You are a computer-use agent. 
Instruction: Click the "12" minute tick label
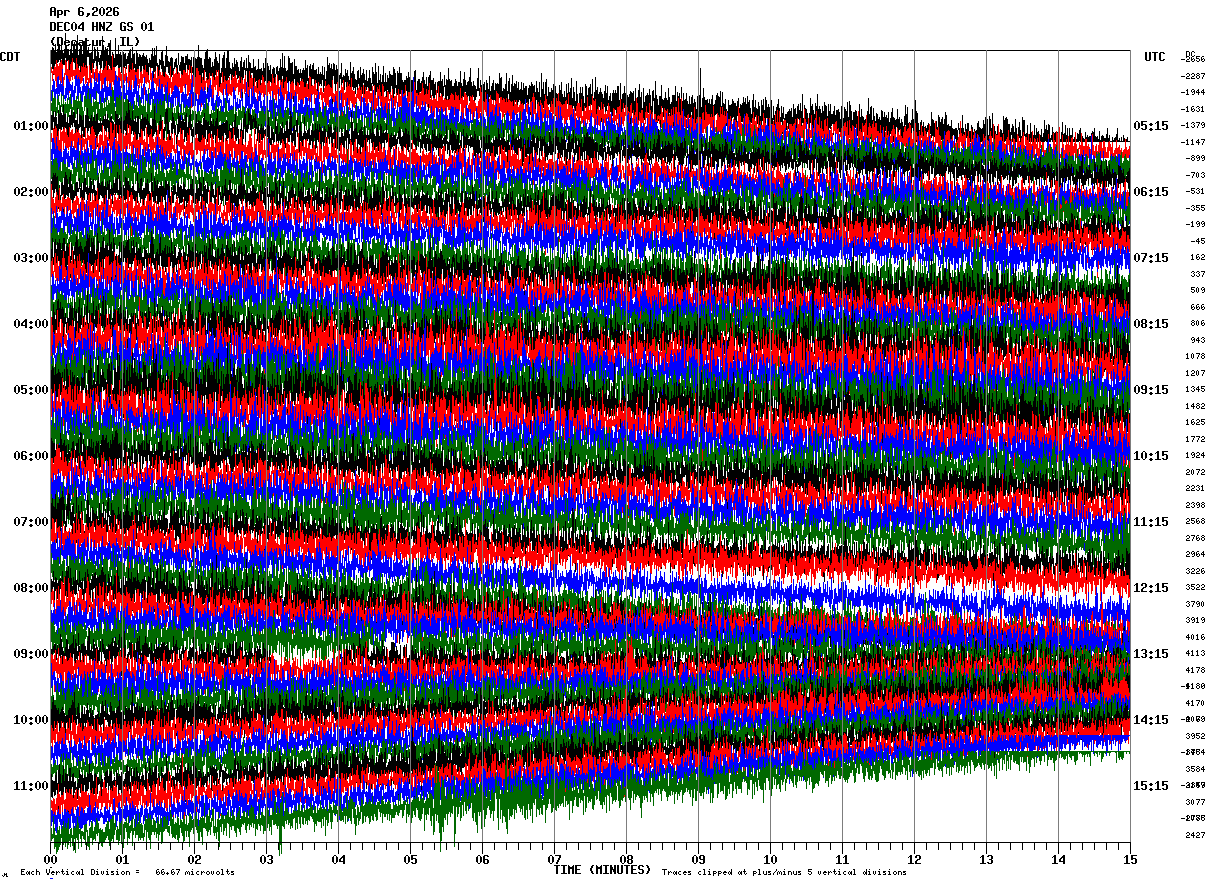tap(915, 859)
